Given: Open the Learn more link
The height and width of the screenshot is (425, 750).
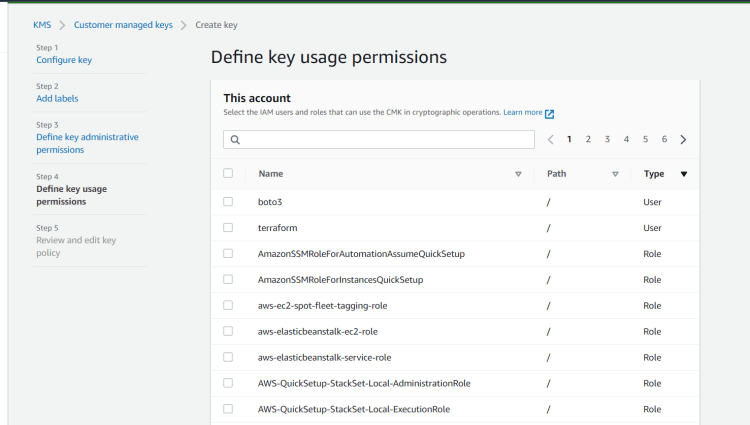Looking at the screenshot, I should tap(523, 112).
